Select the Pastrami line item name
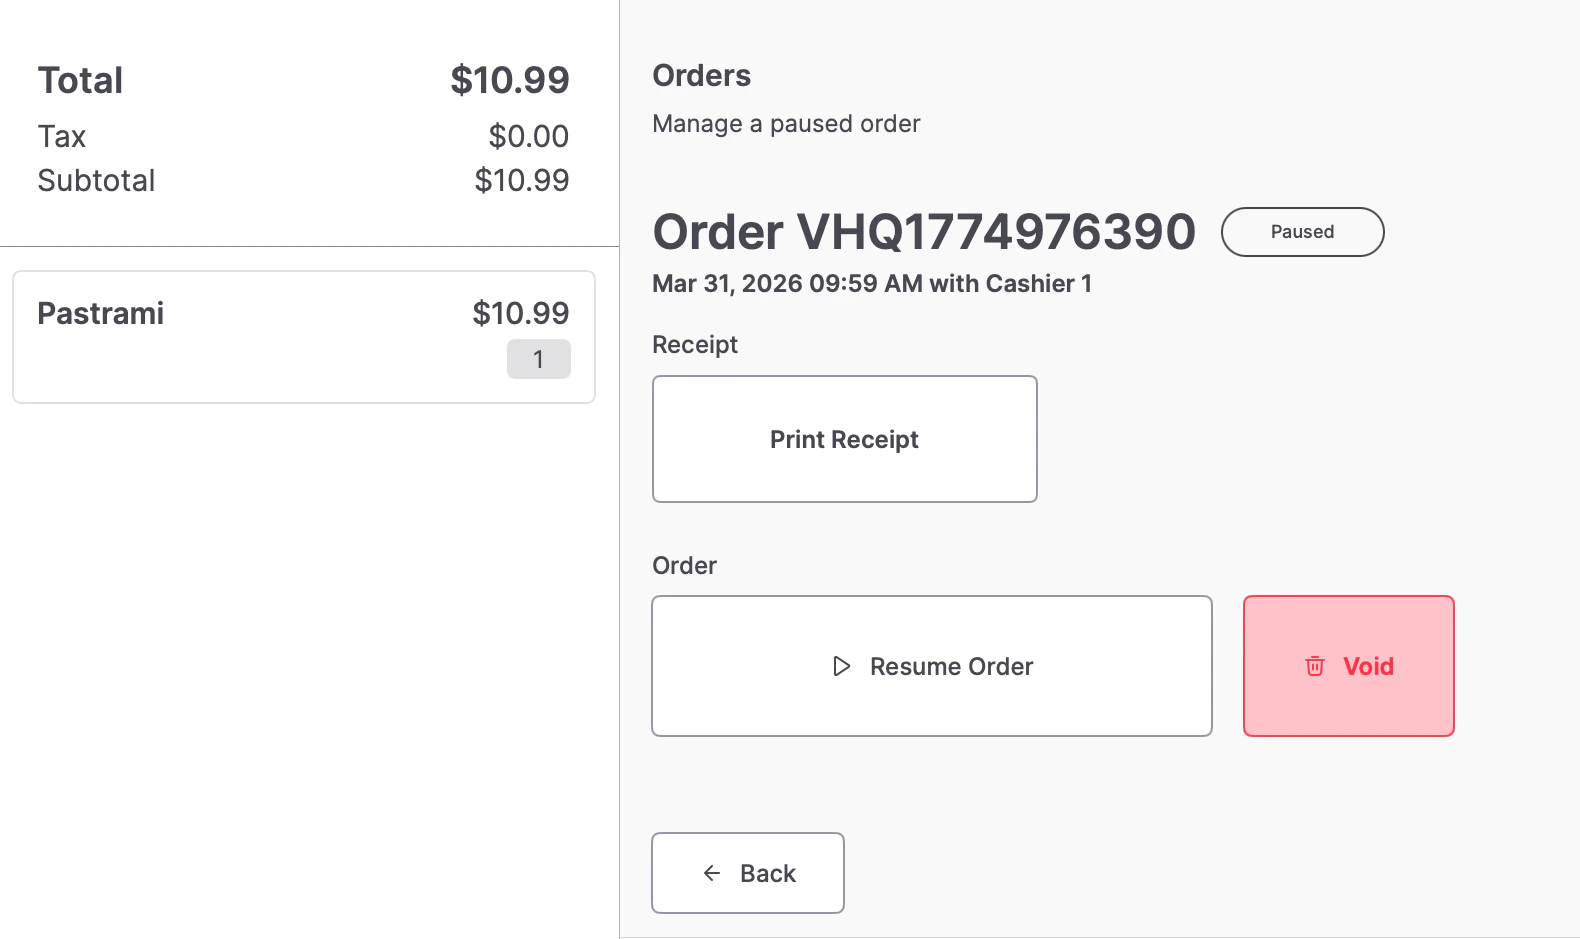 tap(101, 313)
